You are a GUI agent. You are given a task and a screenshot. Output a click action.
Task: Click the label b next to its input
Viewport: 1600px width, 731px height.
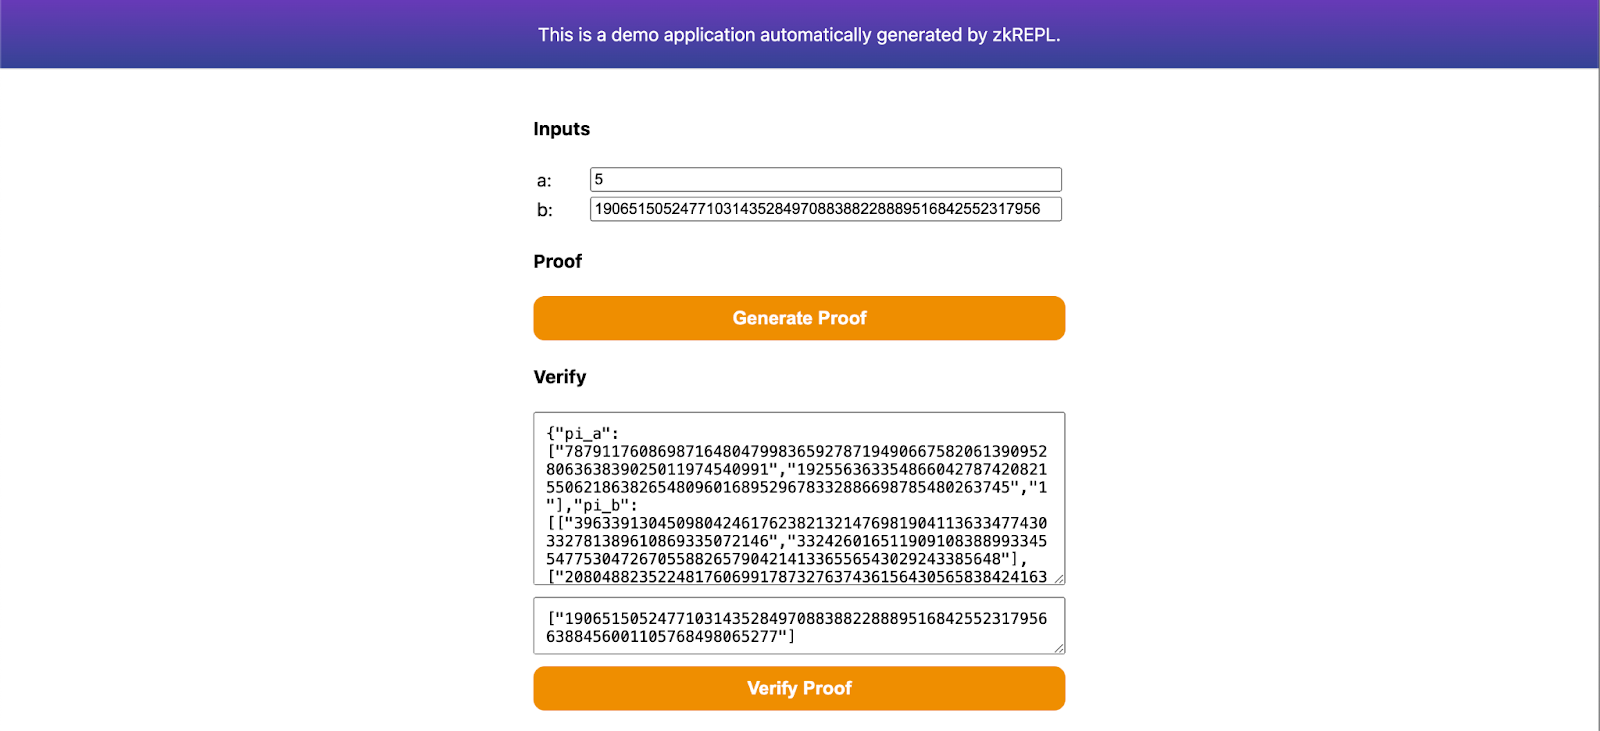[x=544, y=210]
